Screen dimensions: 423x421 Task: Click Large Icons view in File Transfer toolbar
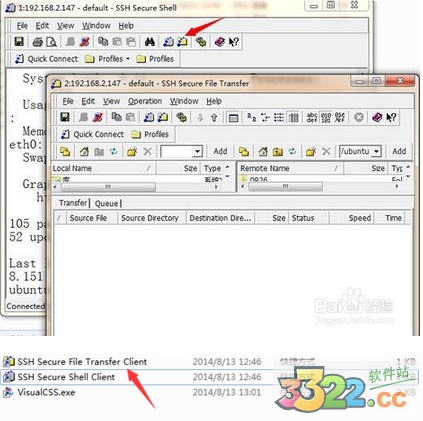click(251, 117)
